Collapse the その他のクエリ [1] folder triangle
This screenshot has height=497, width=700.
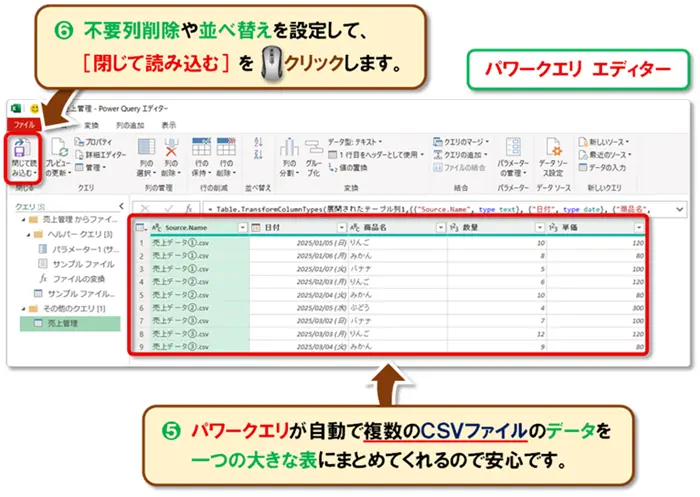click(23, 309)
